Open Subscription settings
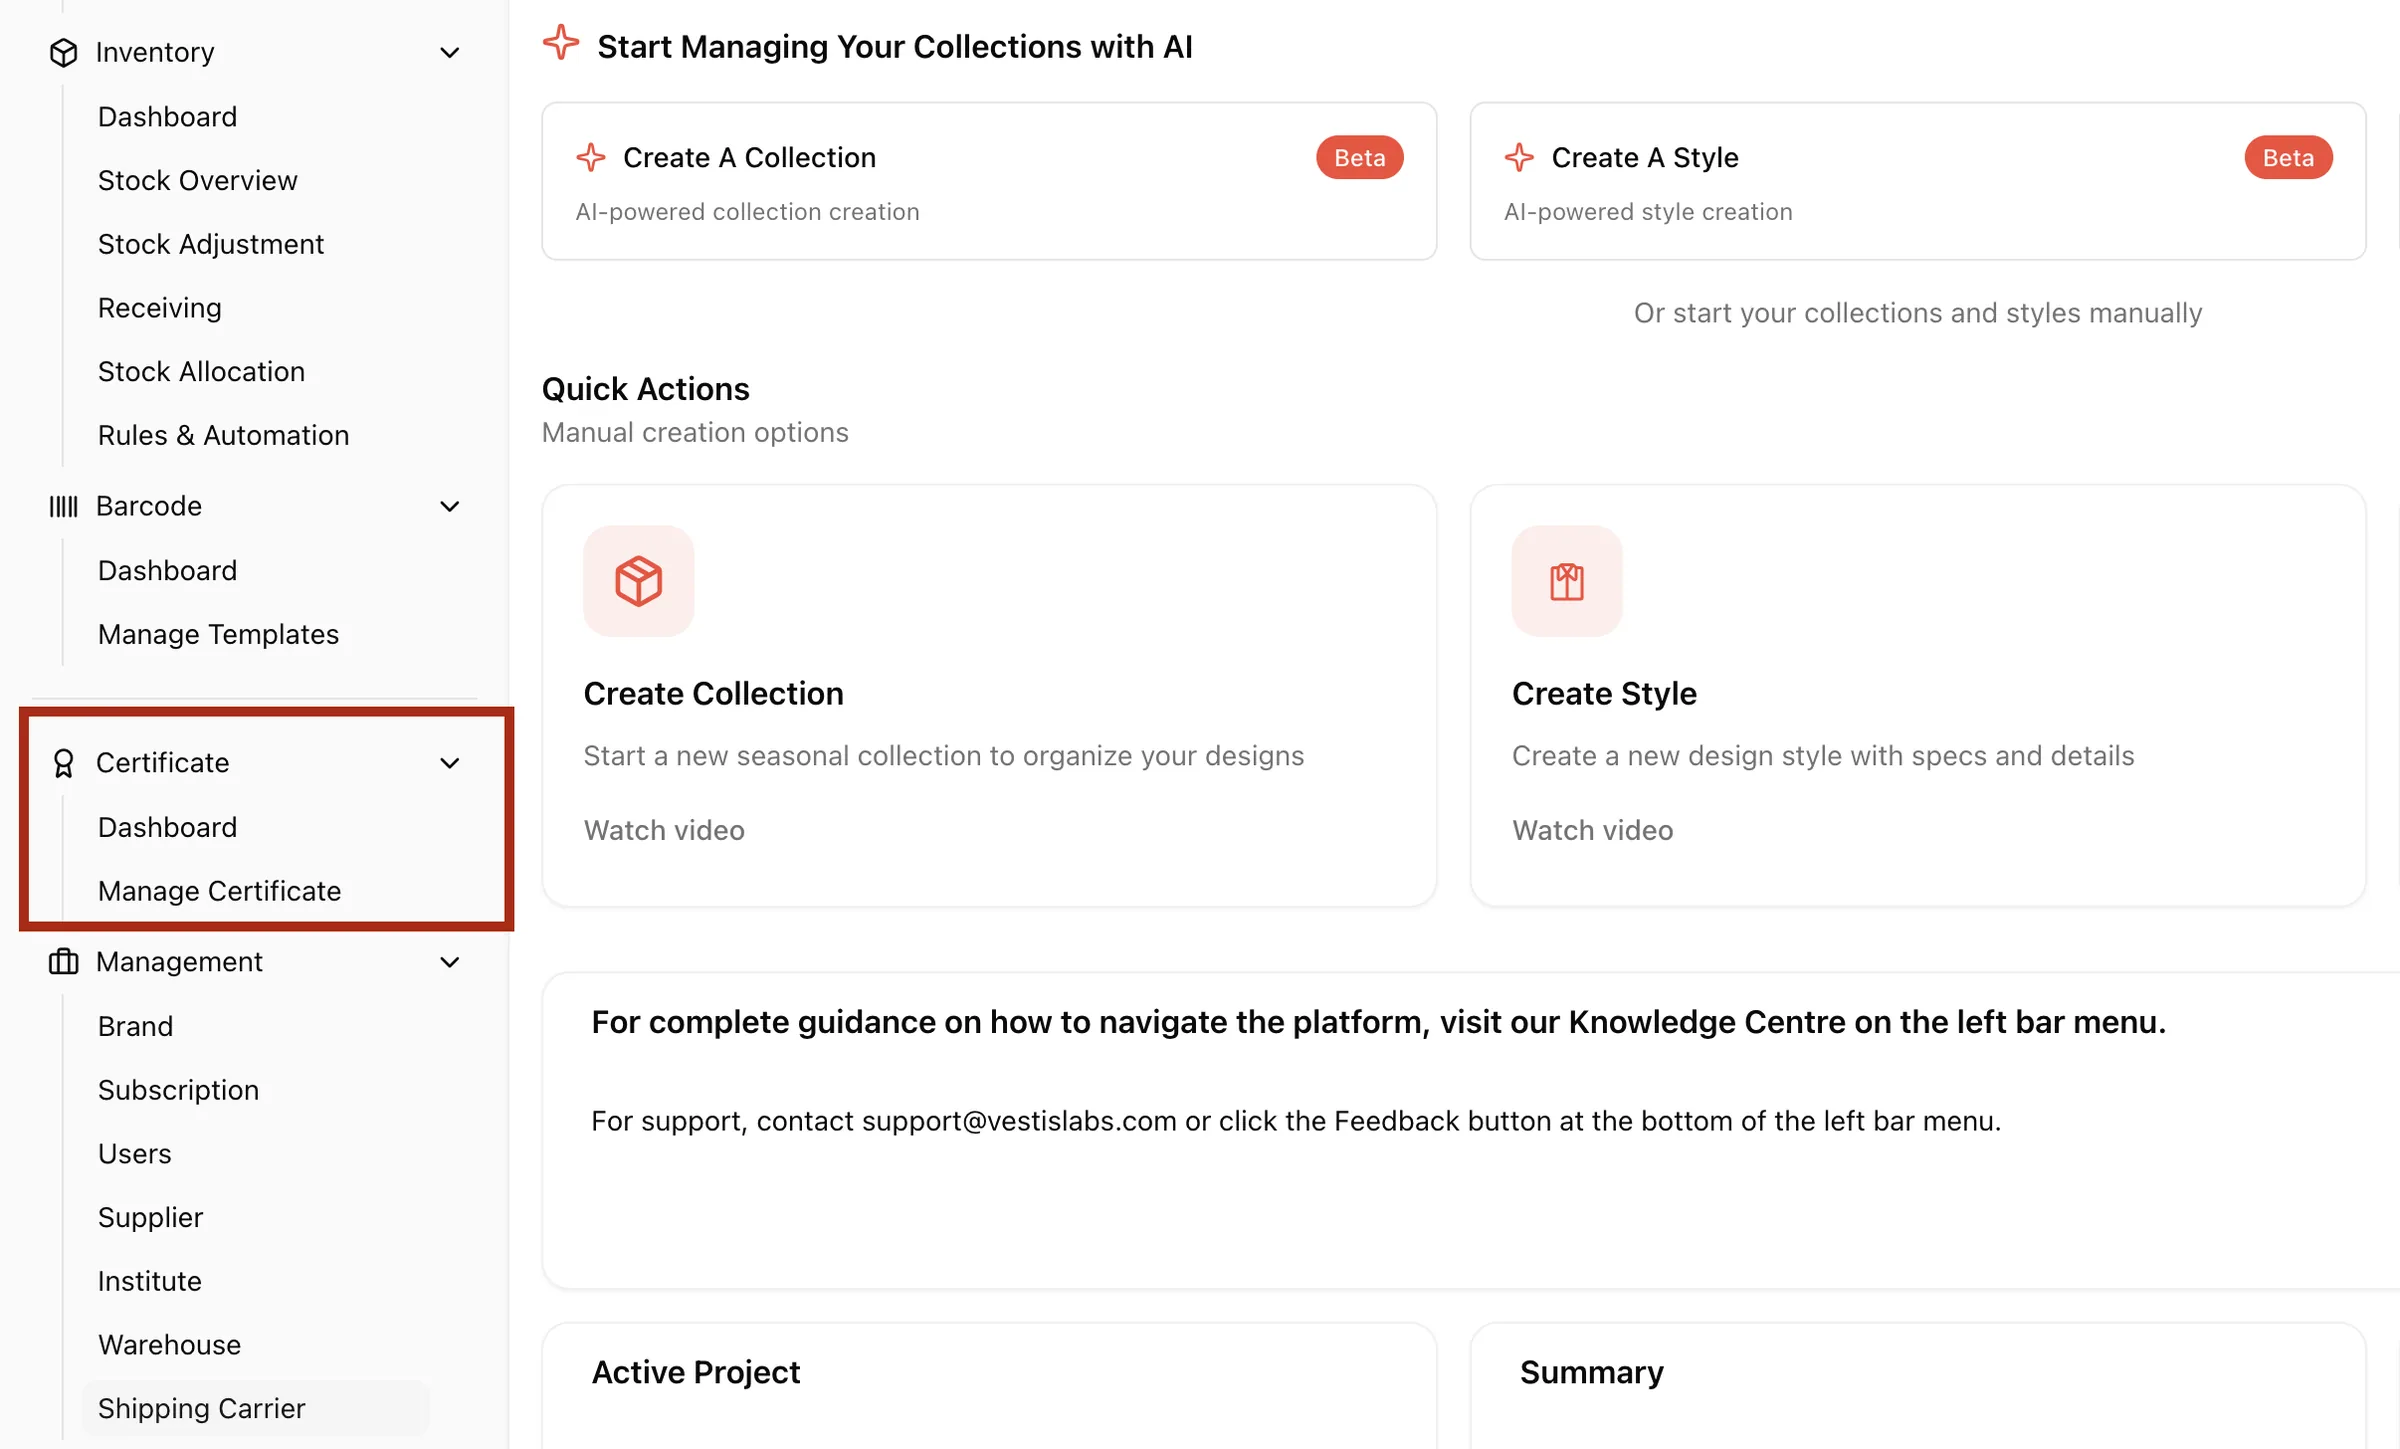The height and width of the screenshot is (1449, 2400). pyautogui.click(x=178, y=1090)
